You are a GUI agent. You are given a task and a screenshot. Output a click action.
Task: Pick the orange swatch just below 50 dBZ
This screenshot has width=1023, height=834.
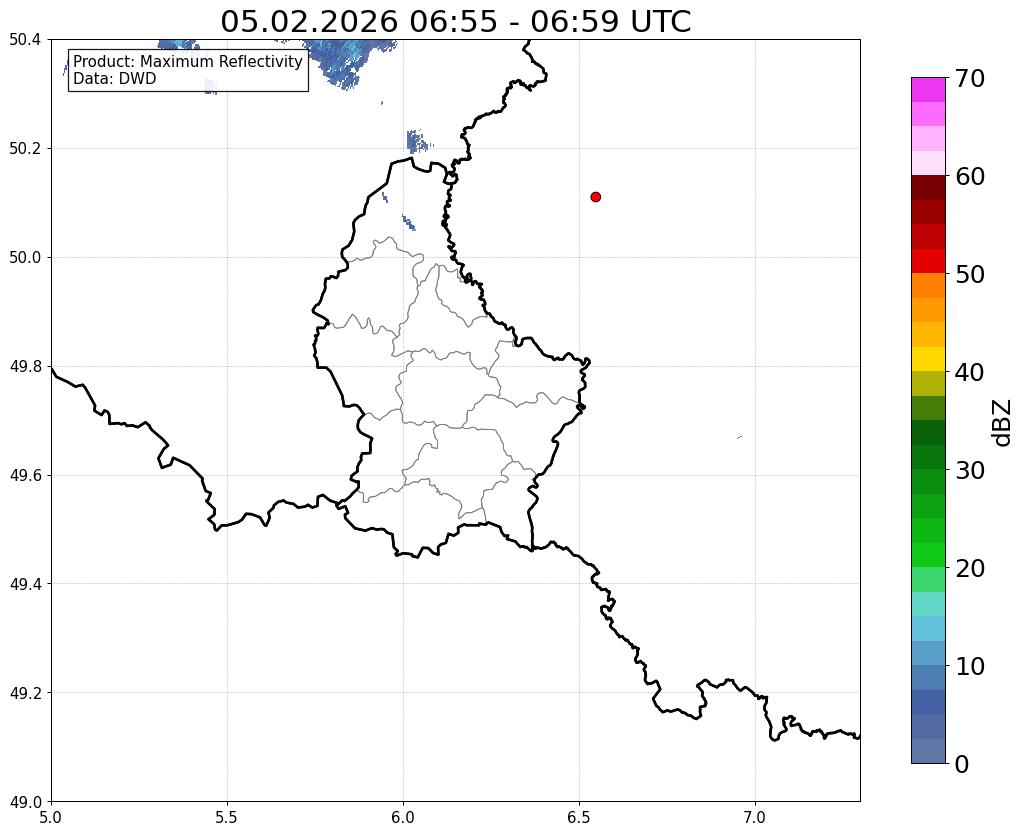(928, 286)
